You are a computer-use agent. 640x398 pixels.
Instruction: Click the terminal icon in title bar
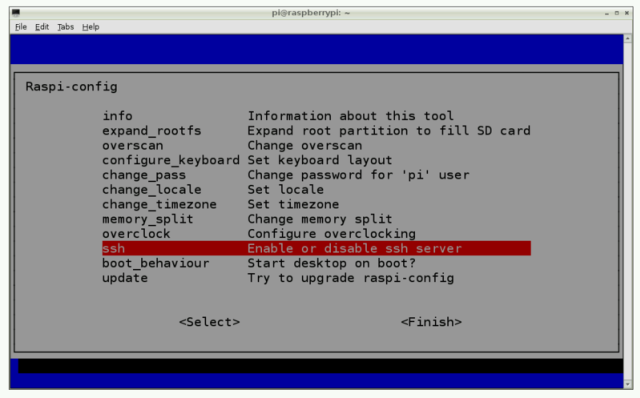click(16, 13)
